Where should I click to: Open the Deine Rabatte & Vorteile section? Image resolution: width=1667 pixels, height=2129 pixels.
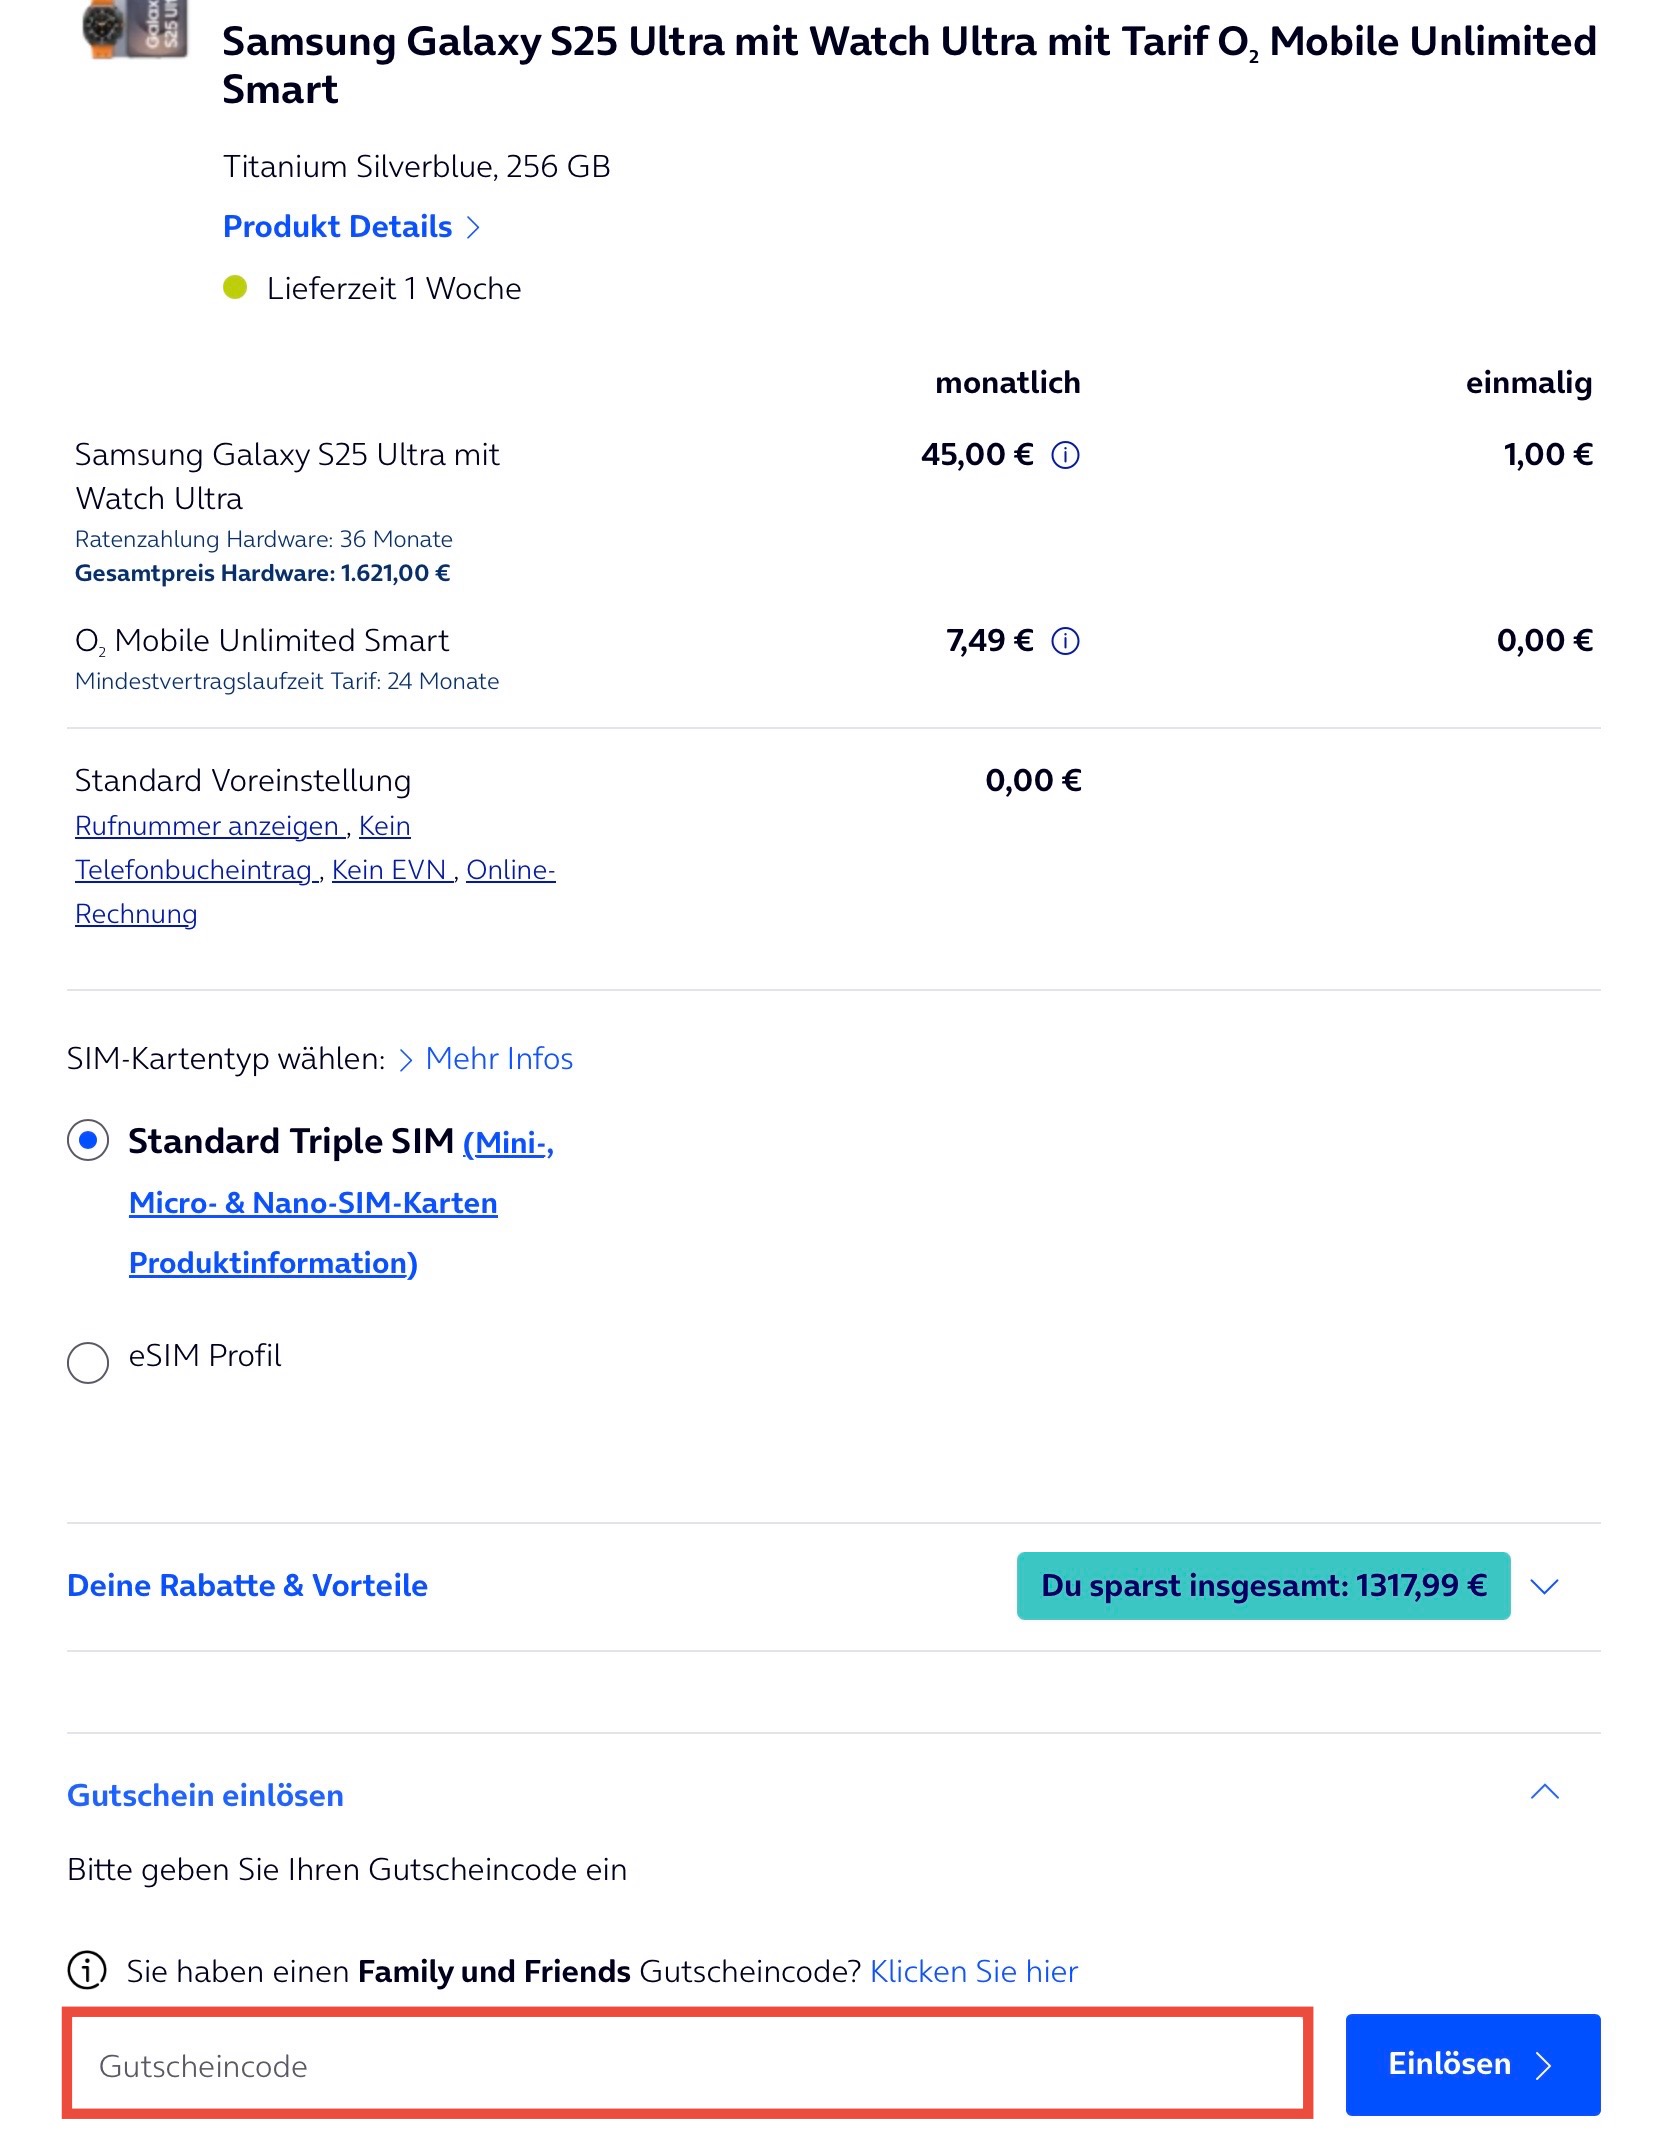(248, 1585)
